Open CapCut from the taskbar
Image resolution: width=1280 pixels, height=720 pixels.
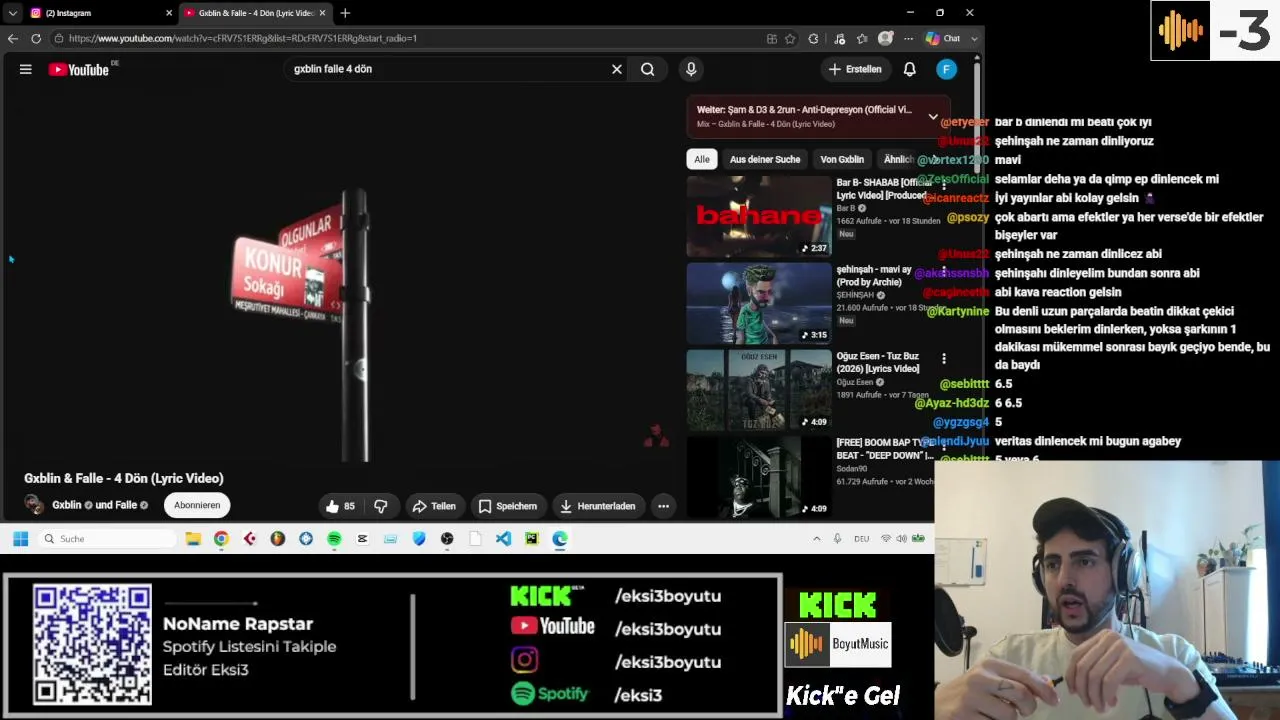[362, 538]
